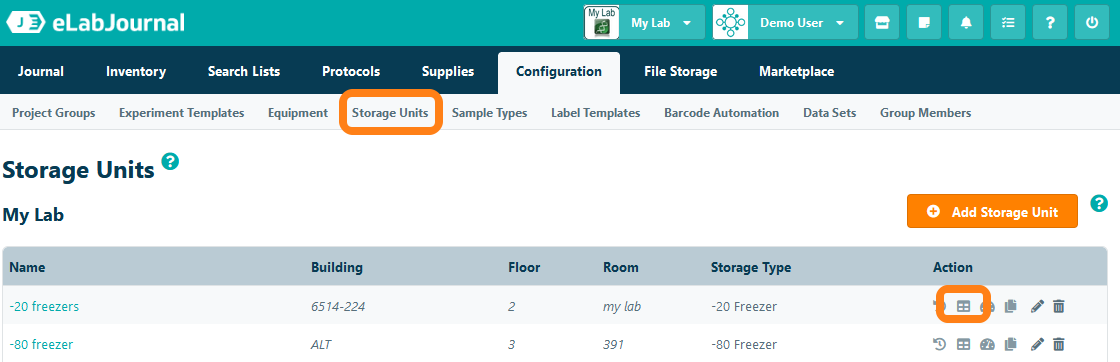The image size is (1120, 362).
Task: Click the Add Storage Unit button
Action: coord(992,211)
